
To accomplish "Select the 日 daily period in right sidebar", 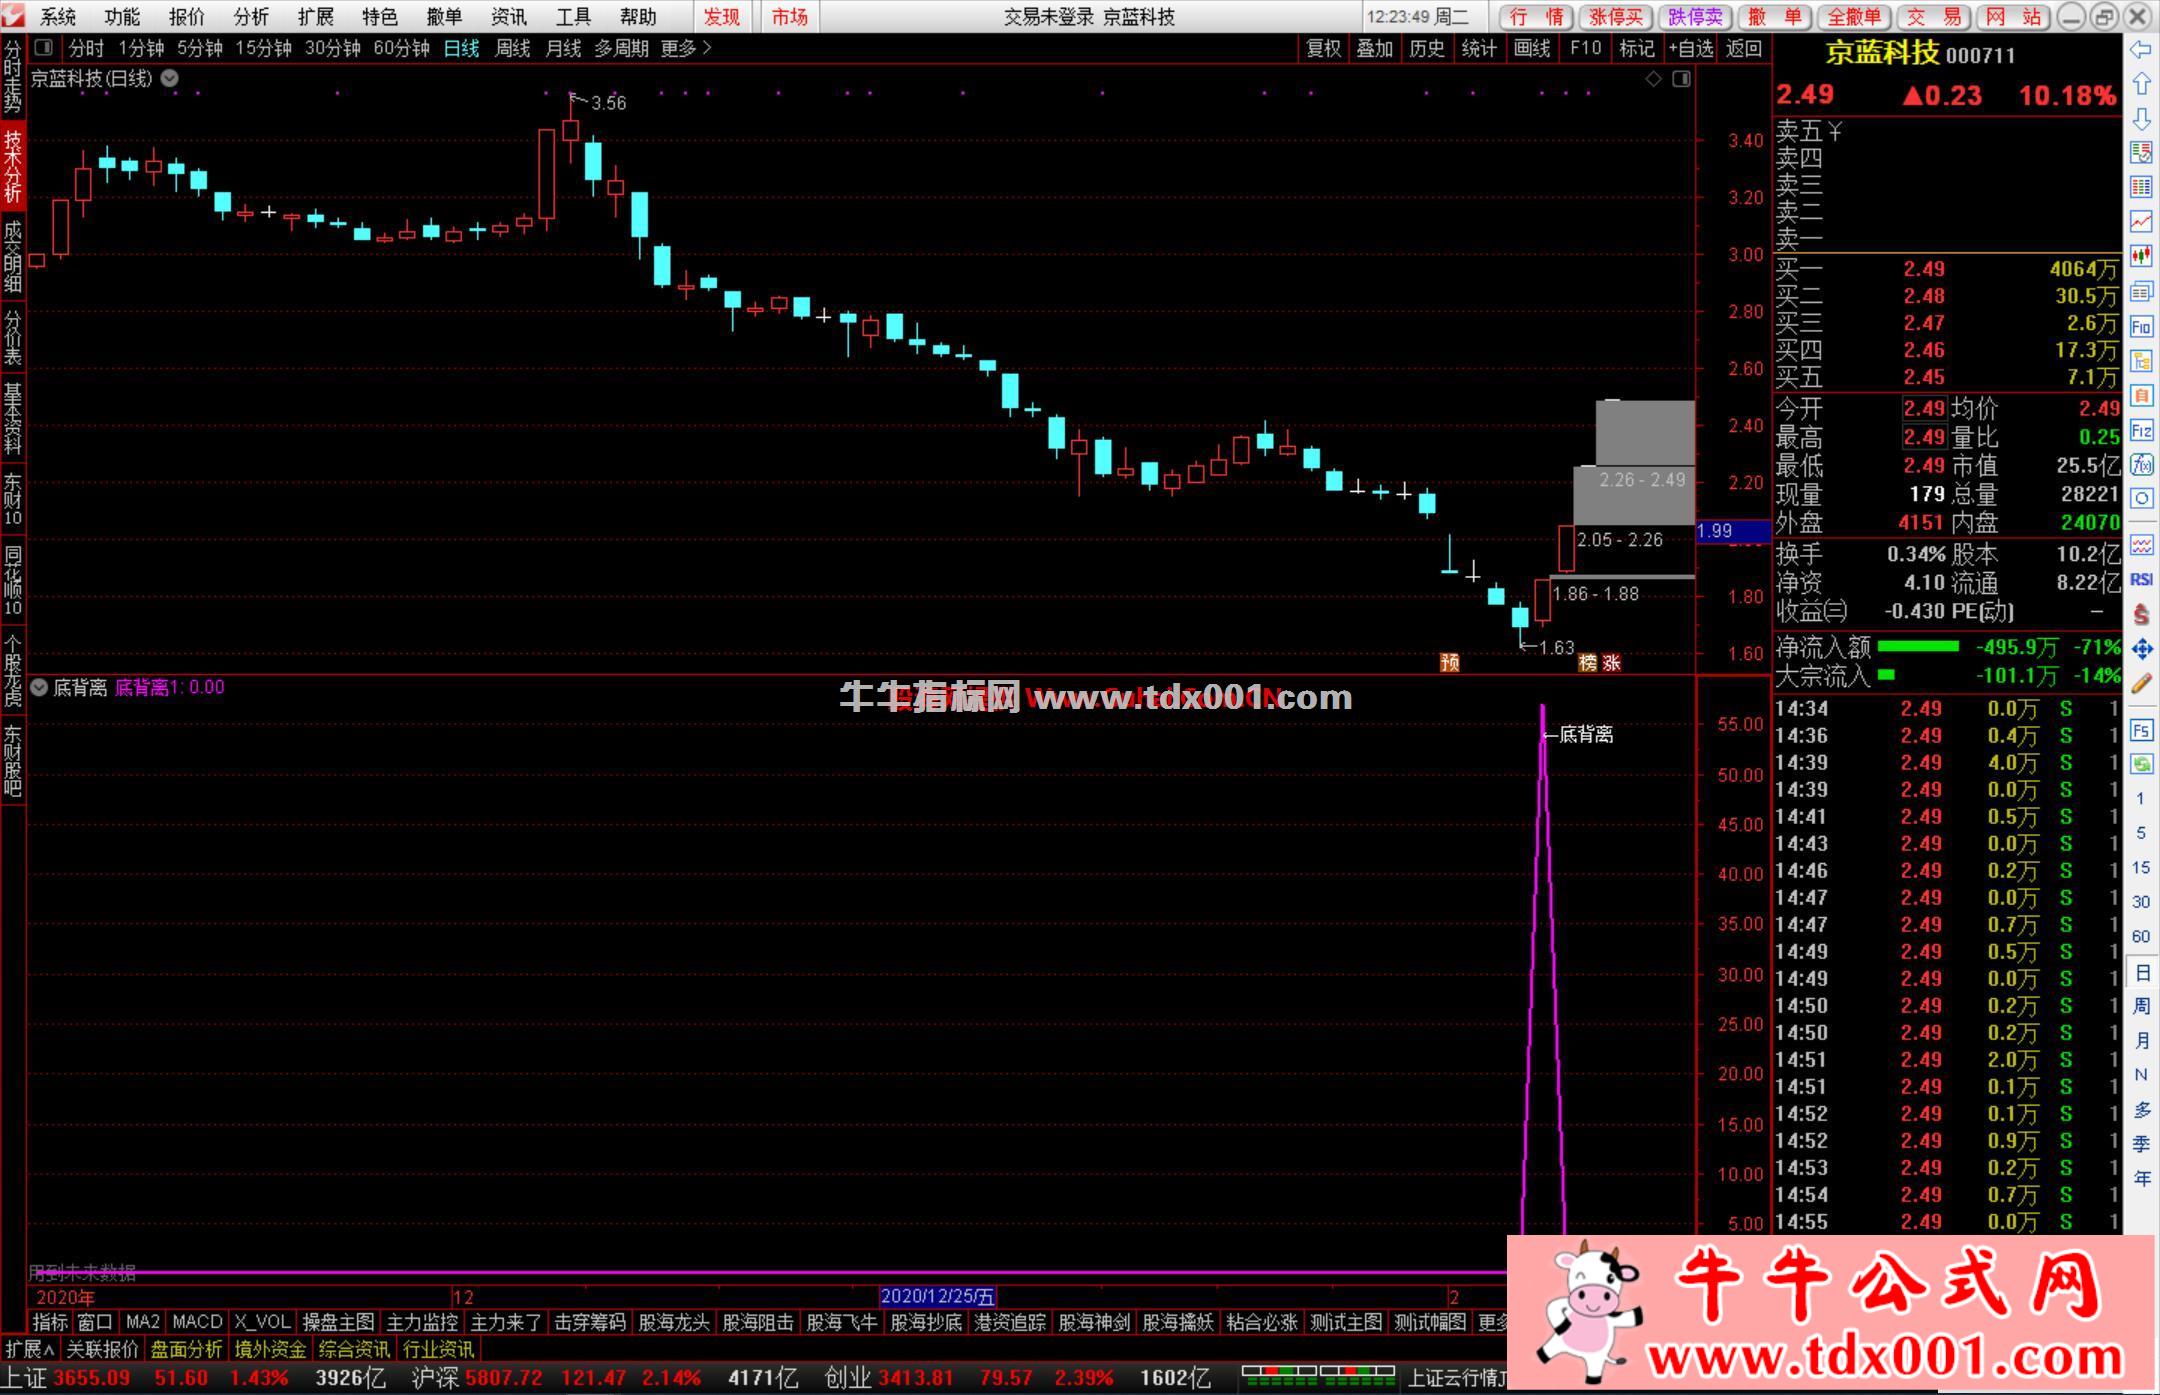I will 2141,972.
